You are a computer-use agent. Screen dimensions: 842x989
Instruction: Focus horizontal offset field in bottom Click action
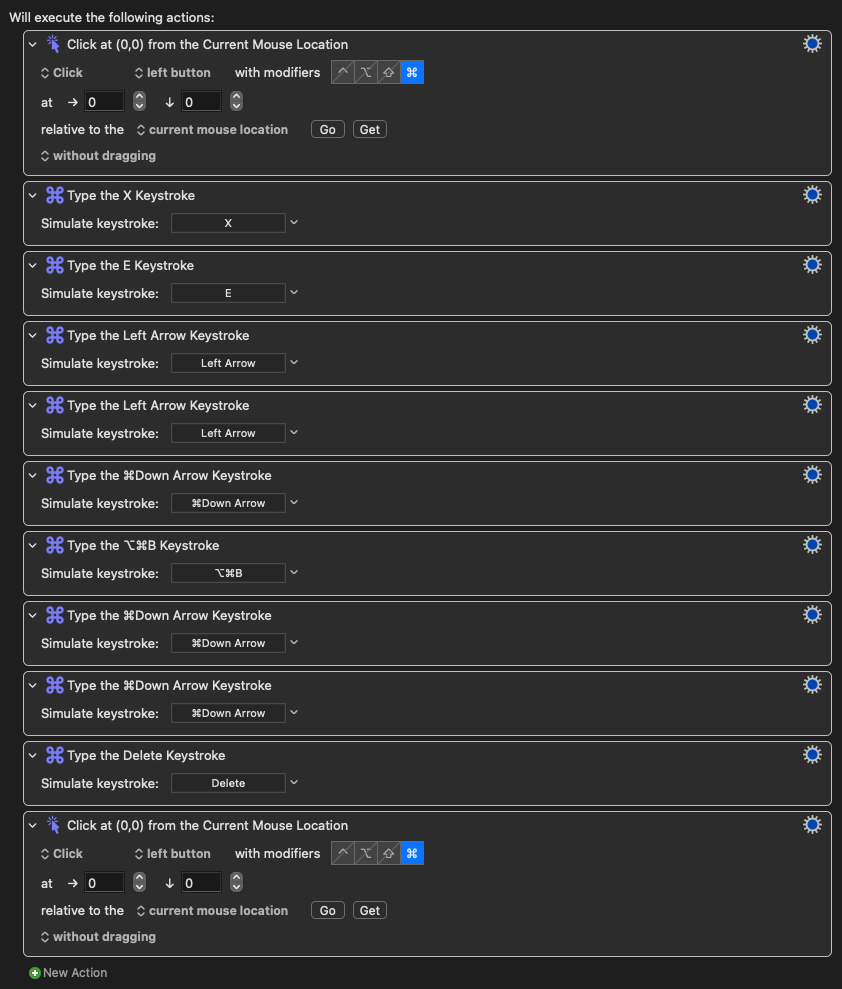(105, 882)
